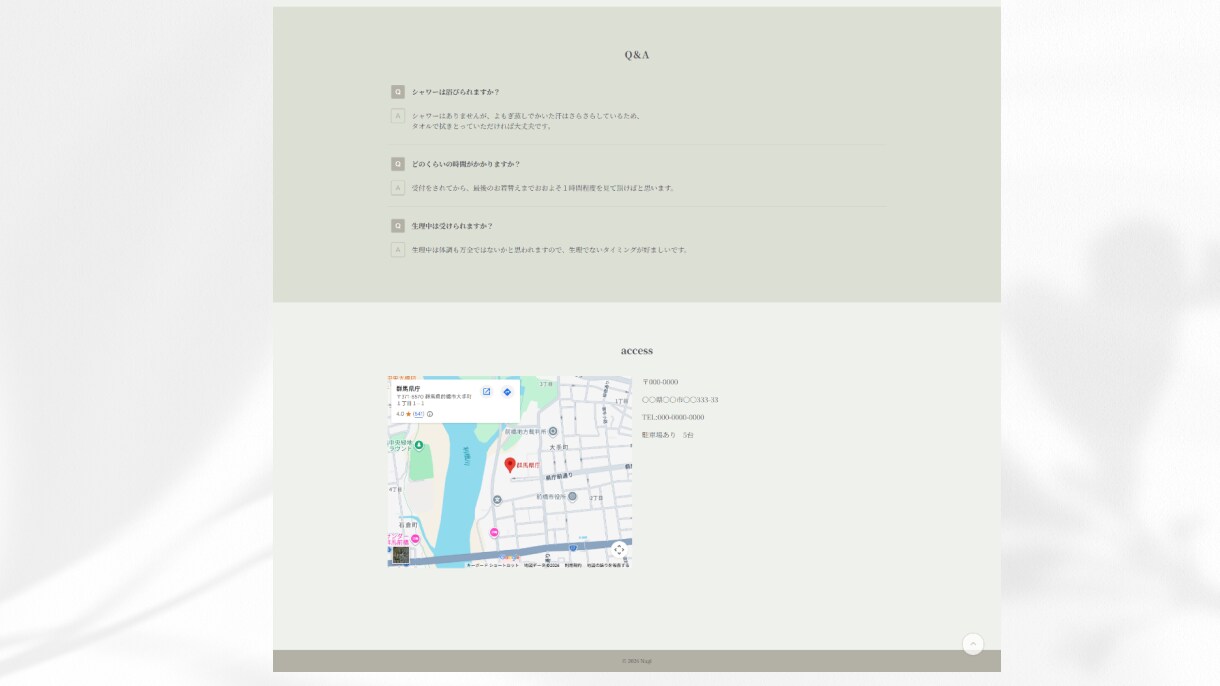Viewport: 1220px width, 686px height.
Task: Open the 541 reviews link on map
Action: click(418, 414)
